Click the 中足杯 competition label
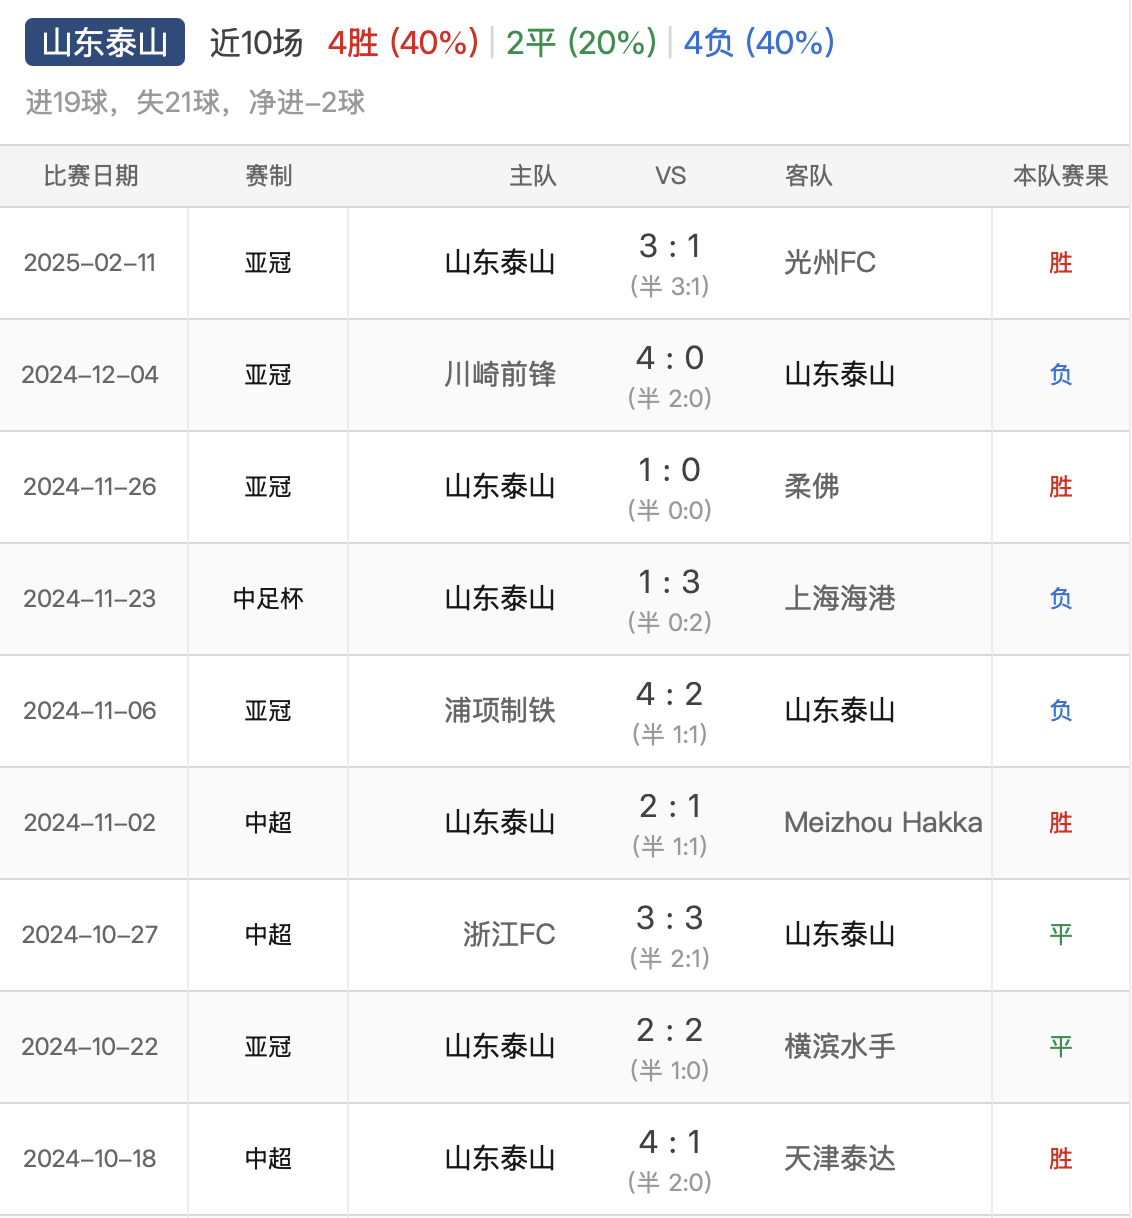Screen dimensions: 1132x1218 268,599
